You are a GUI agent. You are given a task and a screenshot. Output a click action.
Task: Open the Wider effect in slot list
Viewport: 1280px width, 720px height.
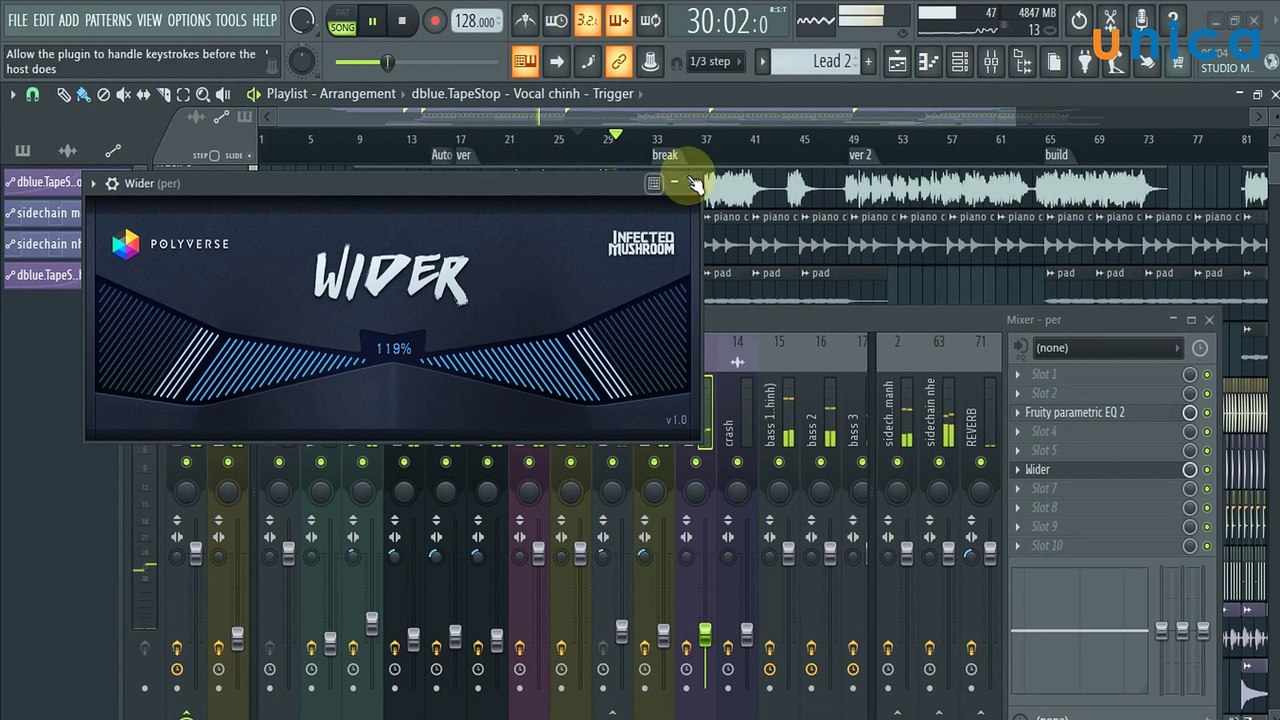[1037, 469]
